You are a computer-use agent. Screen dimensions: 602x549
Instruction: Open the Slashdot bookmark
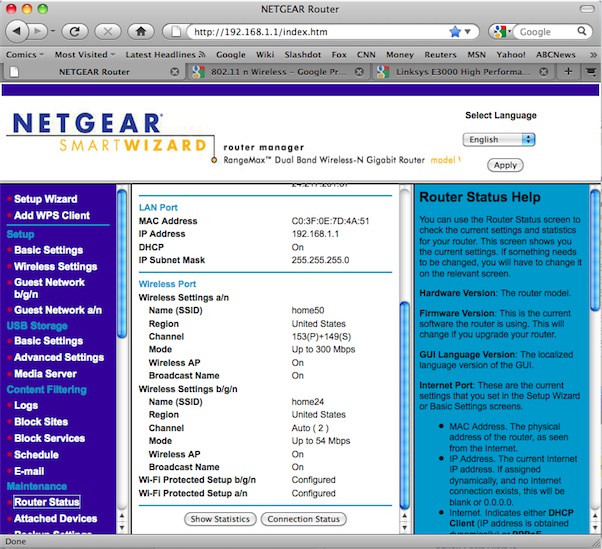click(x=303, y=55)
